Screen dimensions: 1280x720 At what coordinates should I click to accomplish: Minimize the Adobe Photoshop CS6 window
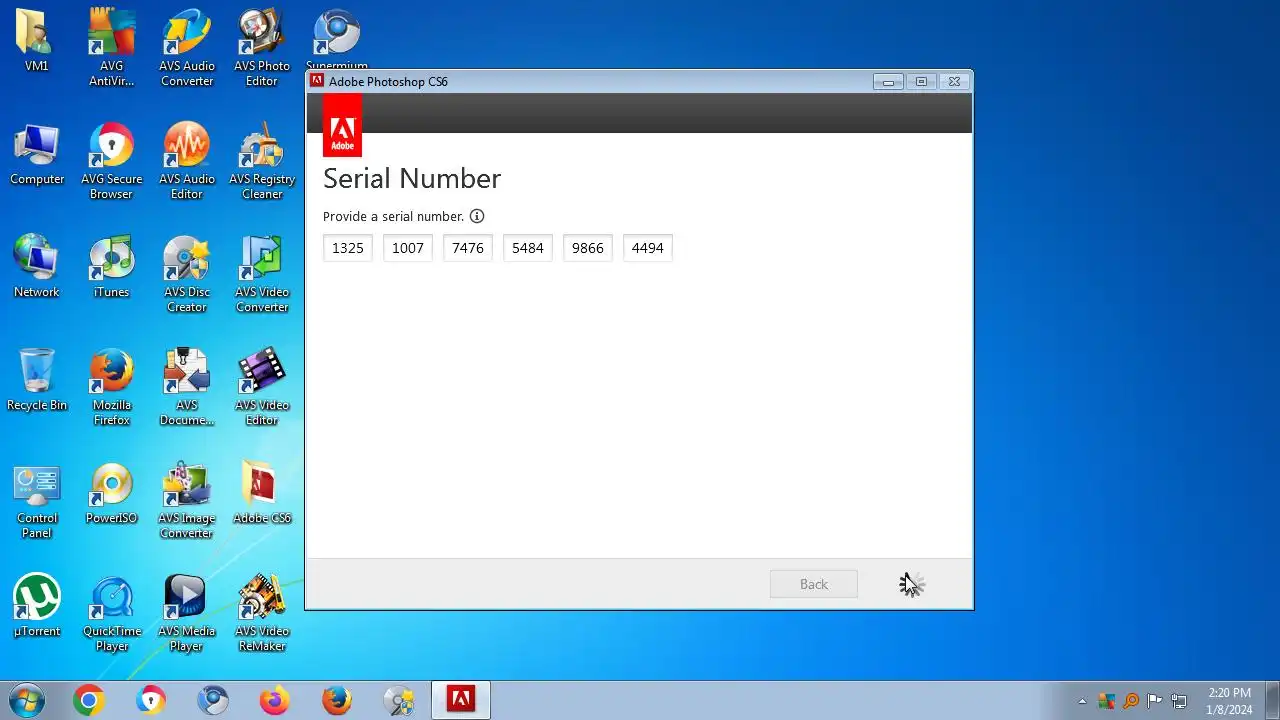[x=888, y=82]
